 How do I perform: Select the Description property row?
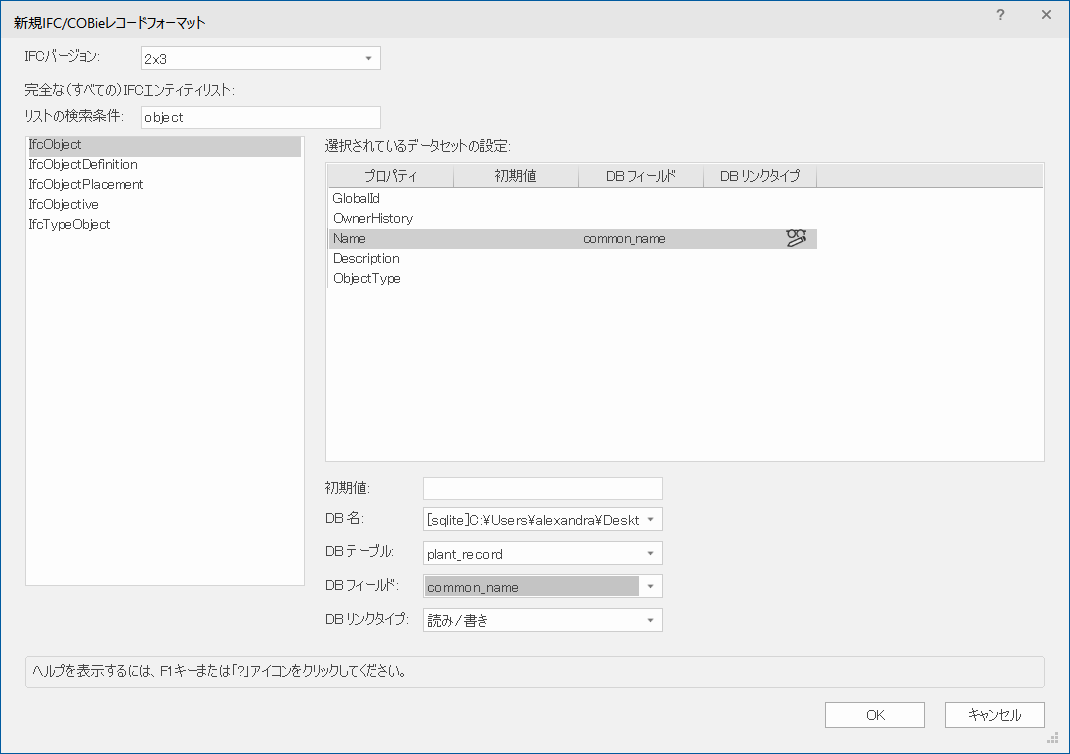point(366,258)
